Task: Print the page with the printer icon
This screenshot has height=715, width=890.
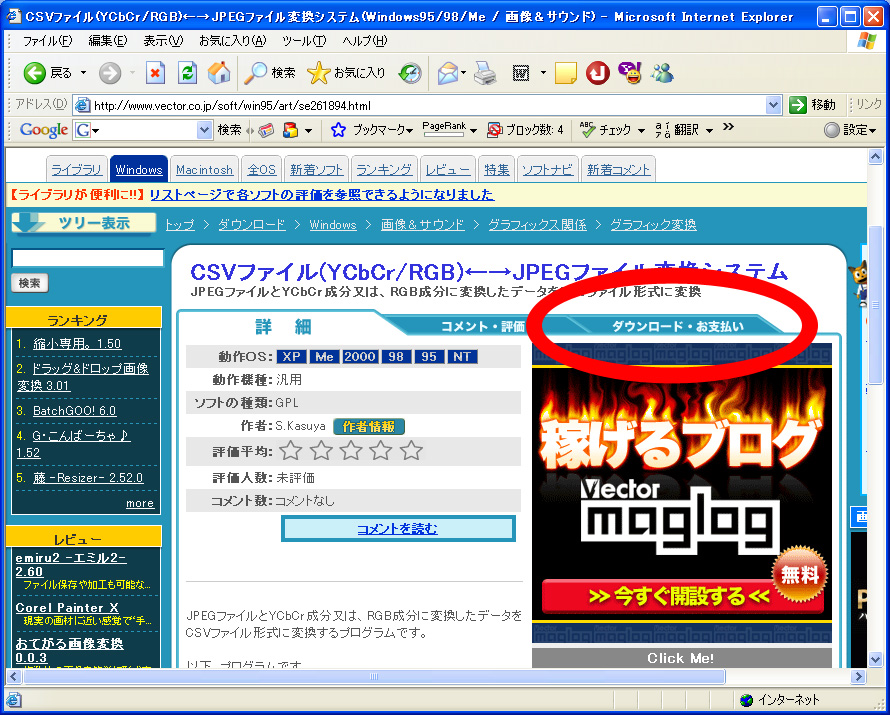Action: click(x=485, y=73)
